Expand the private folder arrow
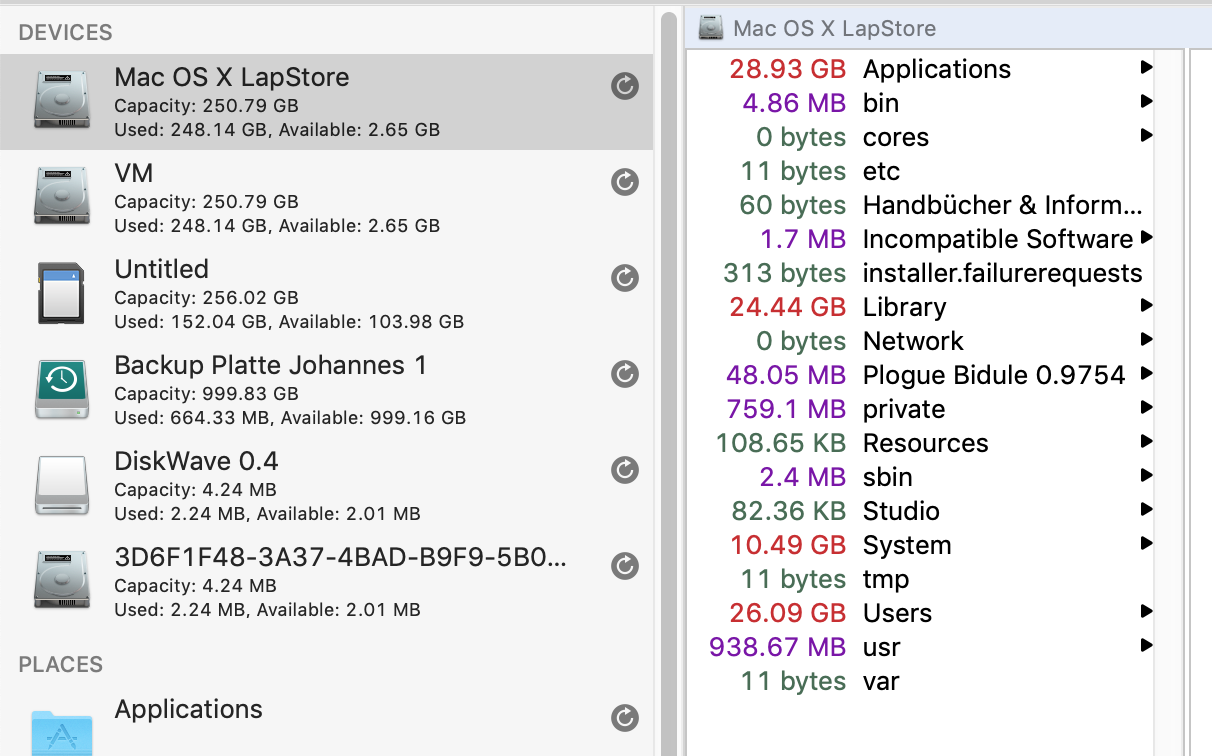Screen dimensions: 1212x756 click(x=1146, y=408)
